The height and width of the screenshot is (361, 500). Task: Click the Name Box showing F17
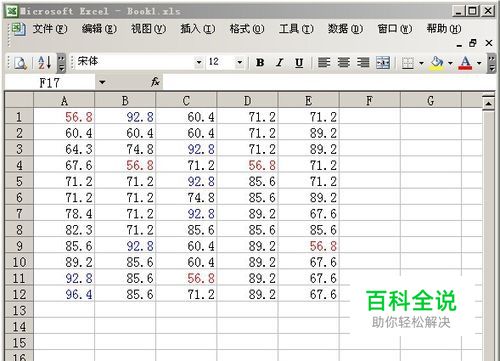pos(50,82)
